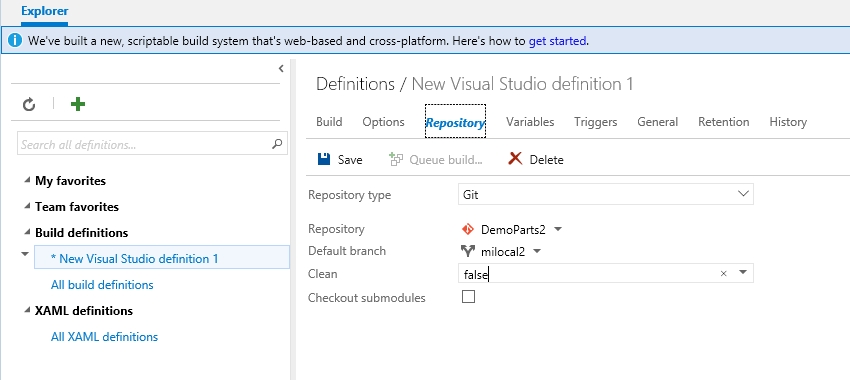The width and height of the screenshot is (850, 380).
Task: Follow the get started link
Action: coord(557,41)
